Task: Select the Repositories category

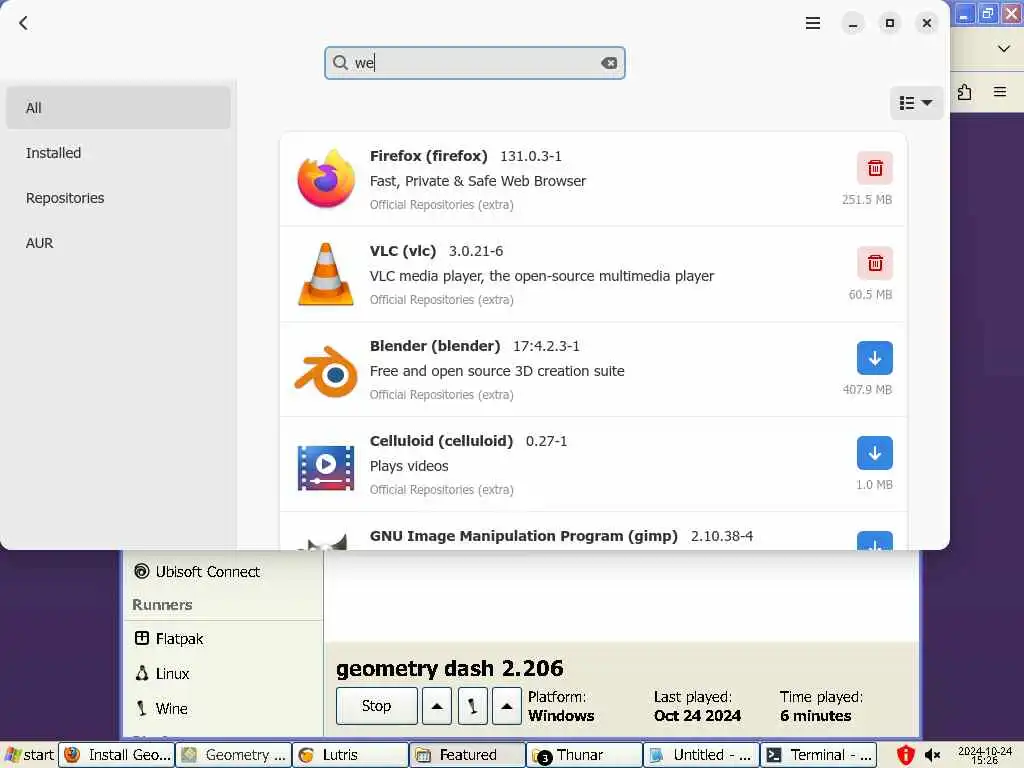Action: tap(118, 198)
